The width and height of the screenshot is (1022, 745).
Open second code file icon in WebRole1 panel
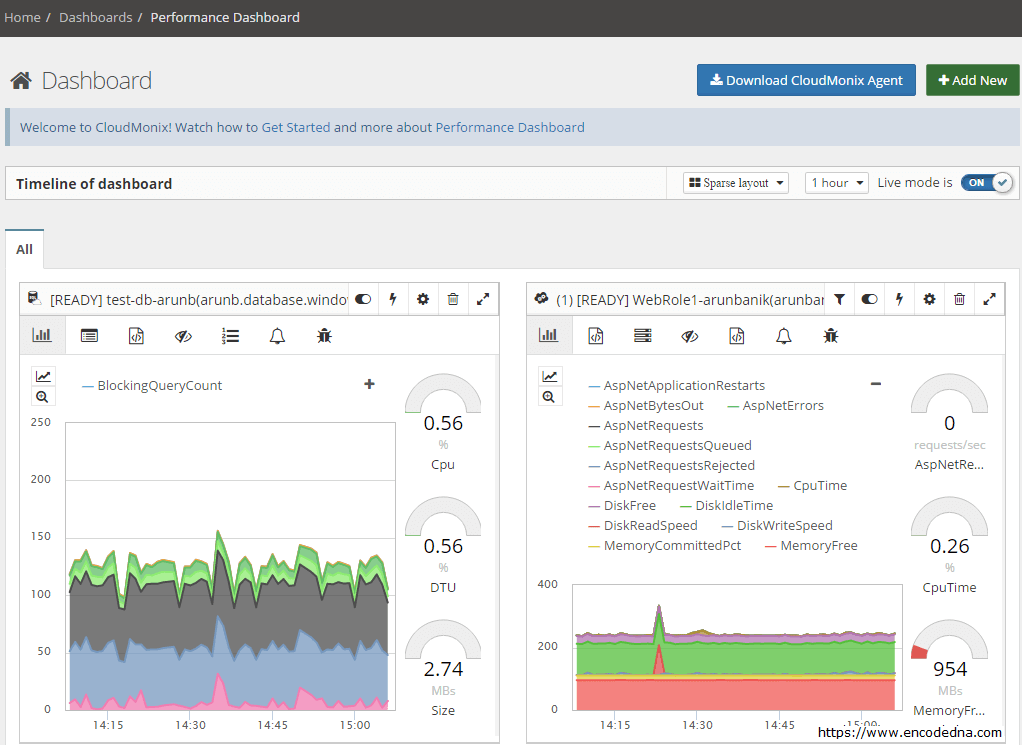737,336
